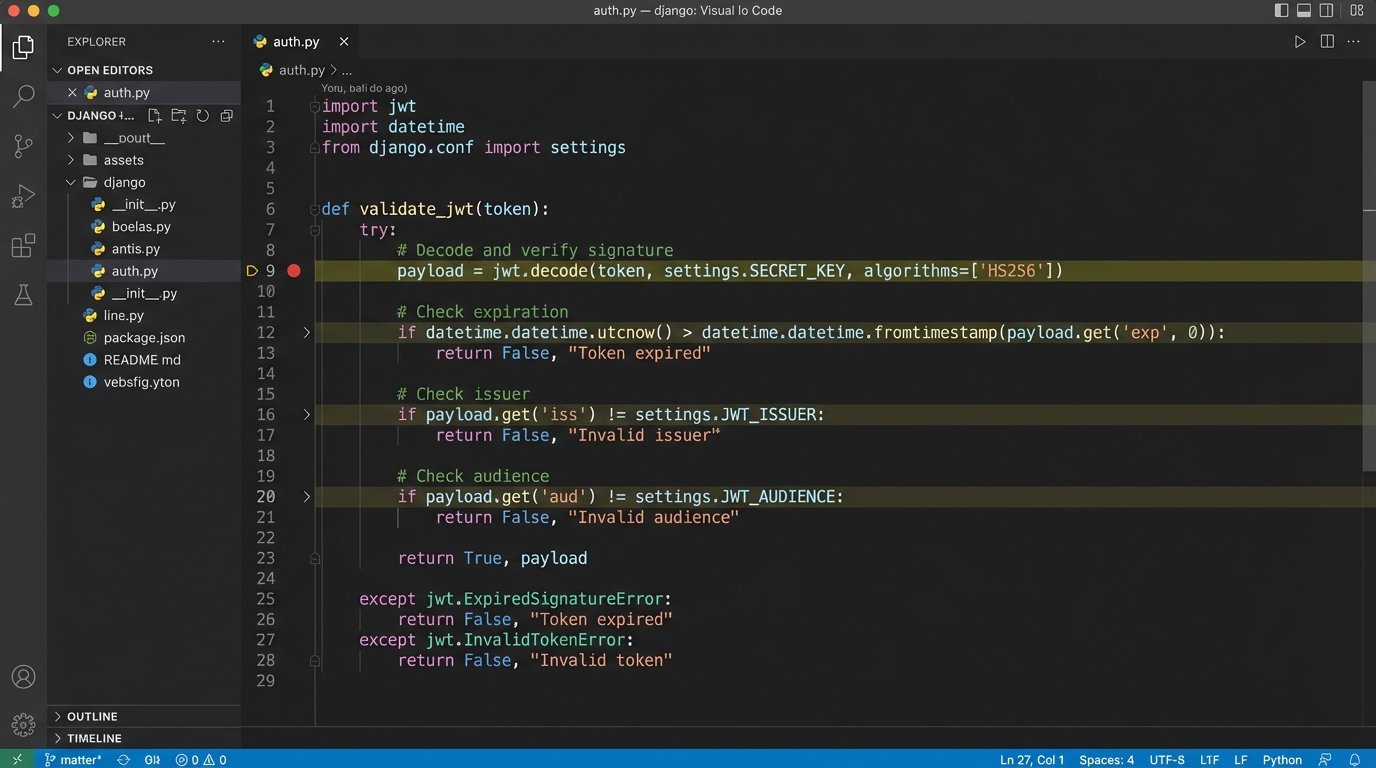
Task: Open the Explorer icon in Activity Bar
Action: click(x=23, y=46)
